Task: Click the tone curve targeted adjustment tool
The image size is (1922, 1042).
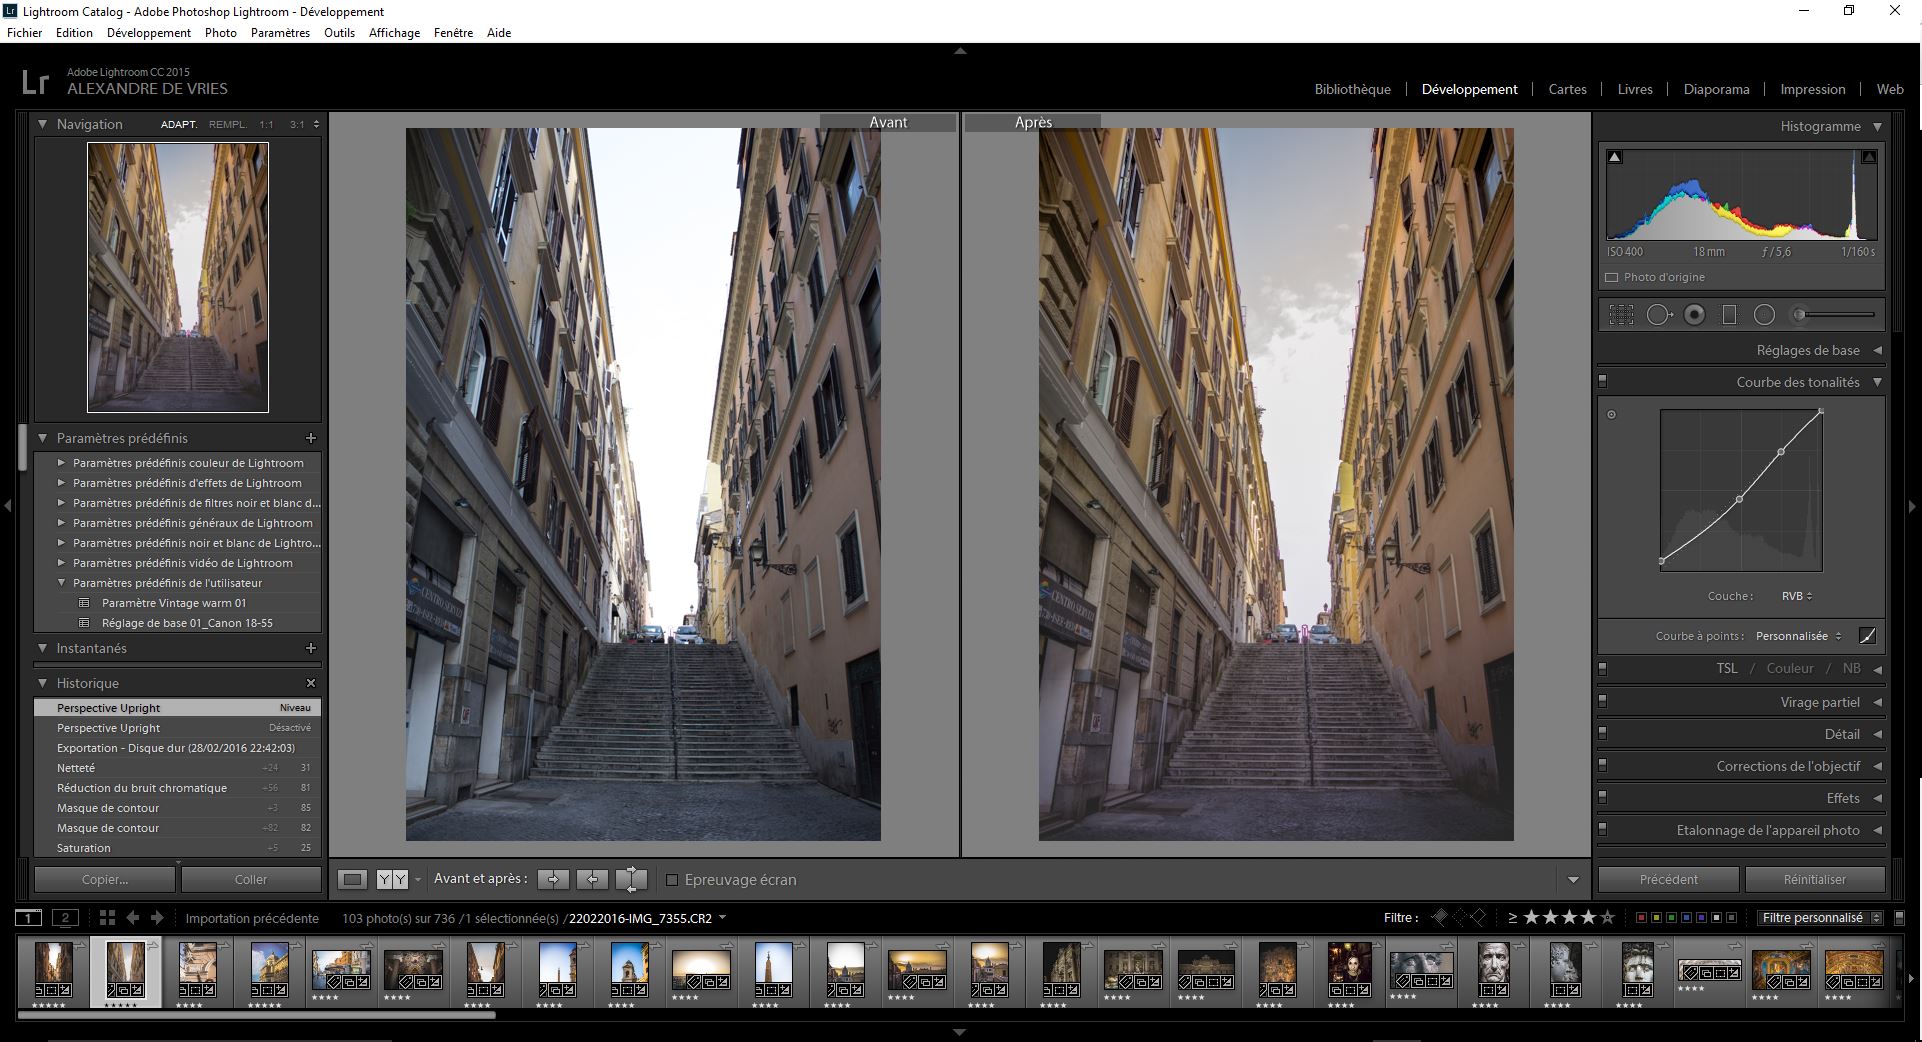Action: tap(1611, 414)
